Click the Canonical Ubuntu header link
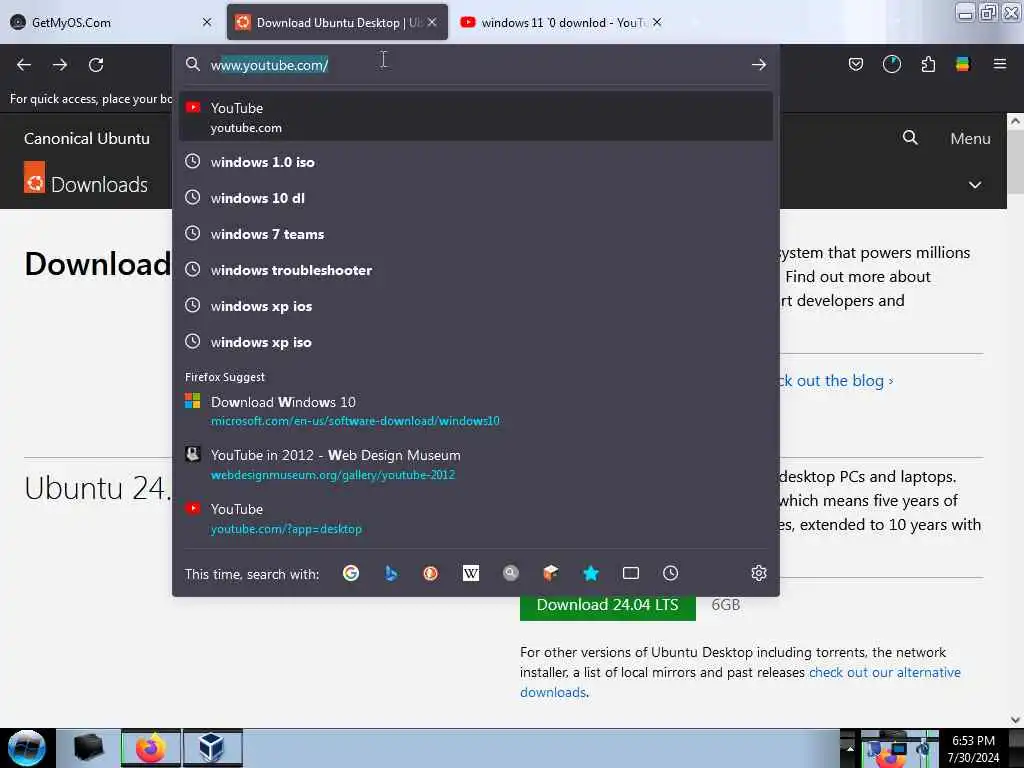Viewport: 1024px width, 768px height. 87,138
